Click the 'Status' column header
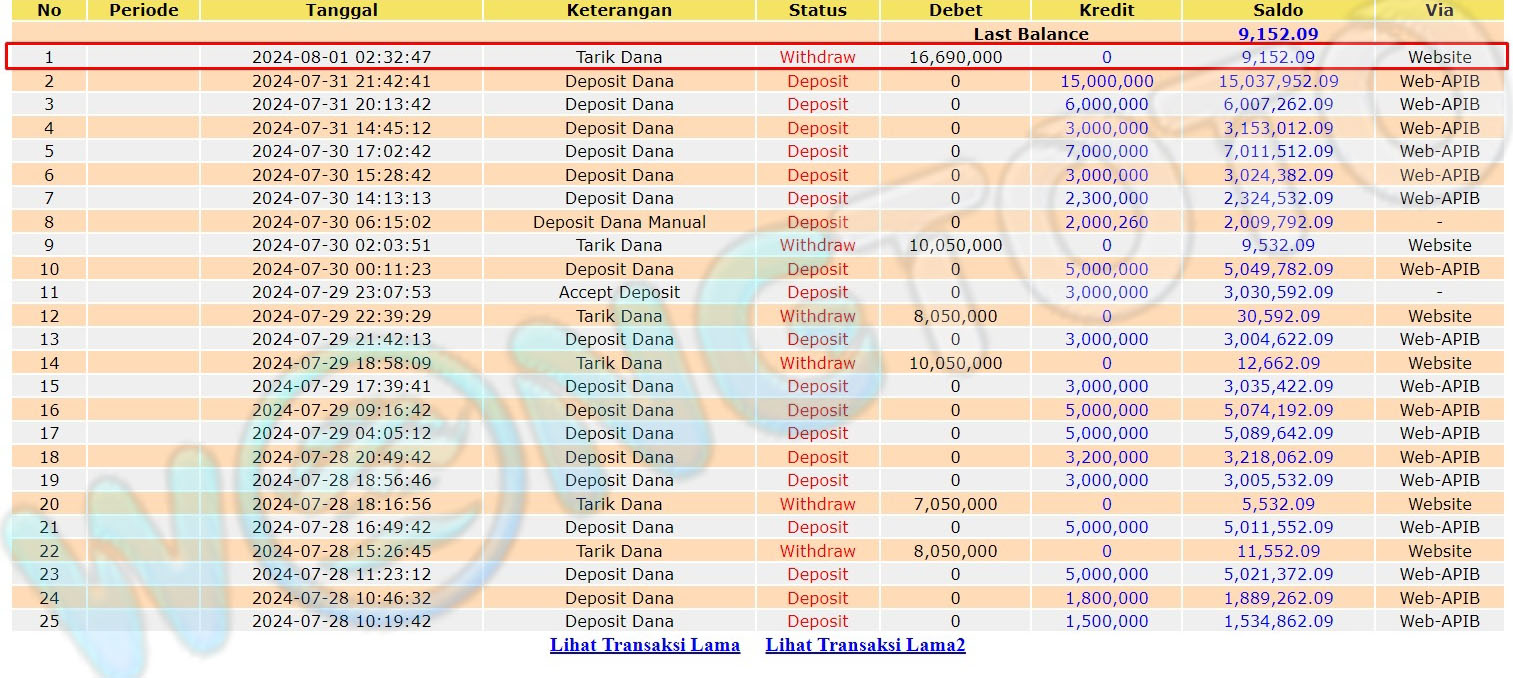This screenshot has width=1513, height=678. pyautogui.click(x=817, y=10)
